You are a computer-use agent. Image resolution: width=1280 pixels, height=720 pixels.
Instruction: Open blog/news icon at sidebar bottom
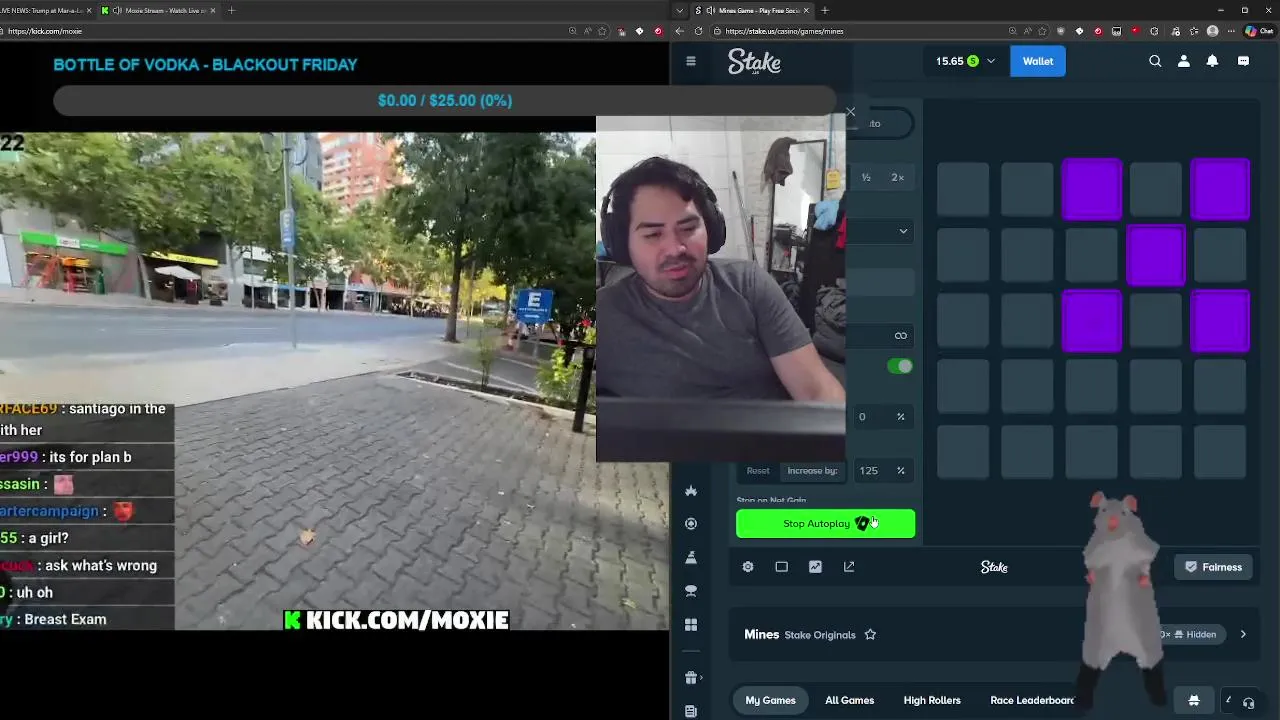tap(691, 711)
